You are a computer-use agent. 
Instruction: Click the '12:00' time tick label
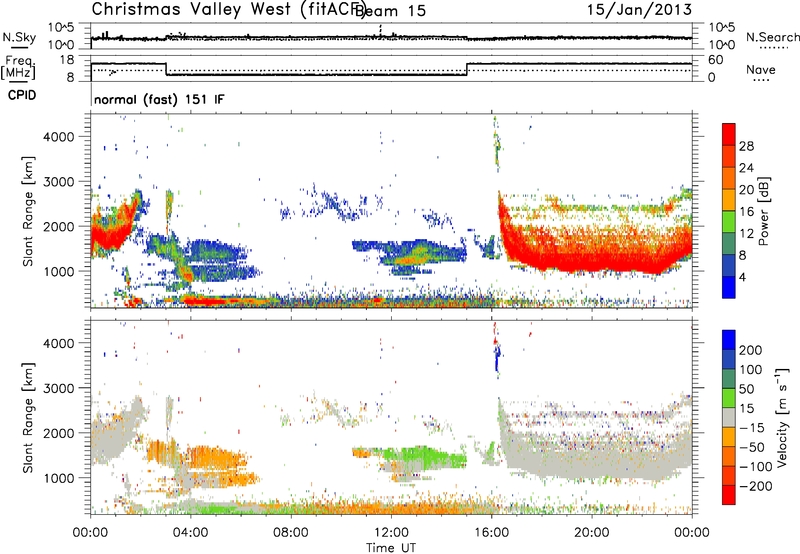[391, 533]
